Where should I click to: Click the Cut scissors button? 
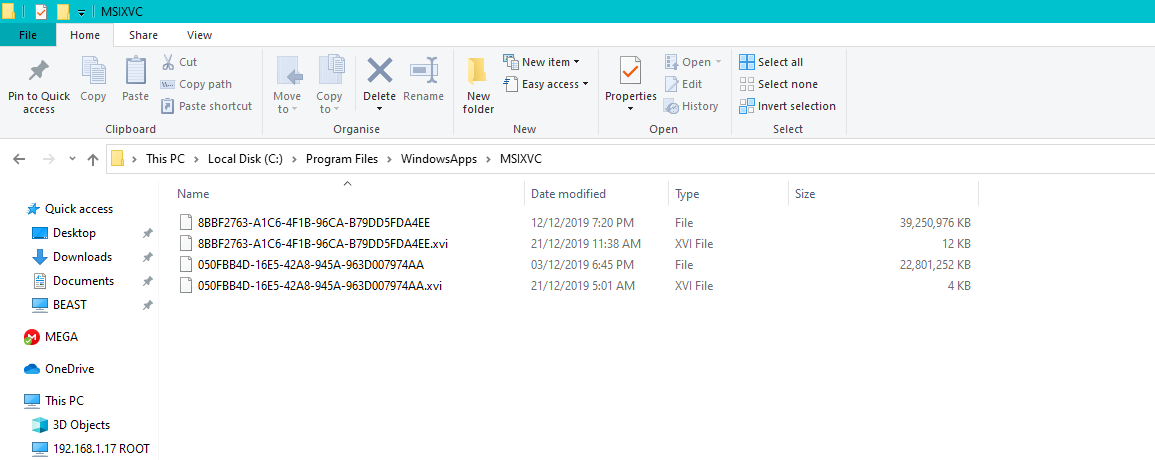tap(179, 62)
